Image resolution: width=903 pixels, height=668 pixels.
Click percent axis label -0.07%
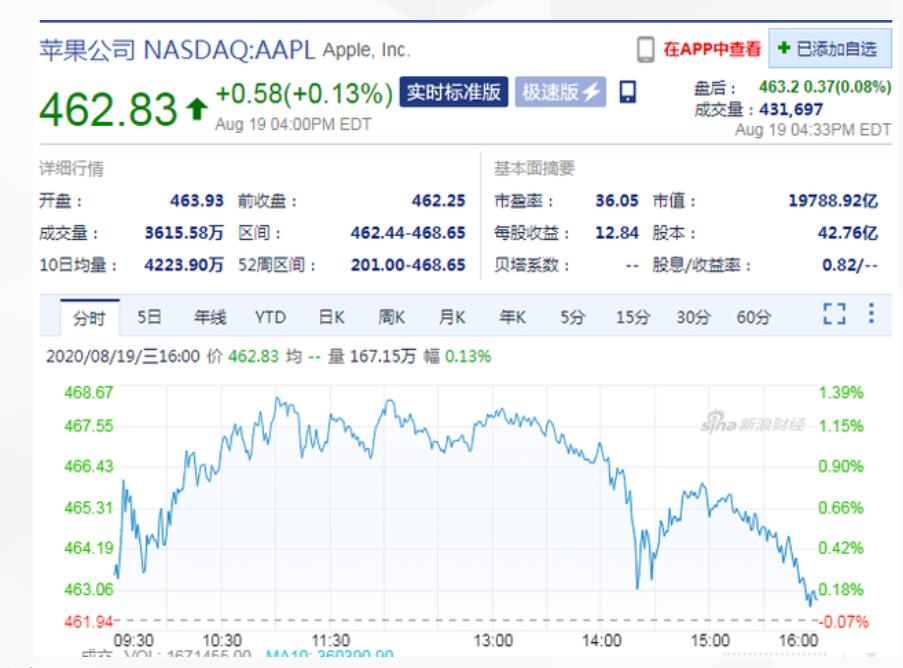(x=844, y=622)
